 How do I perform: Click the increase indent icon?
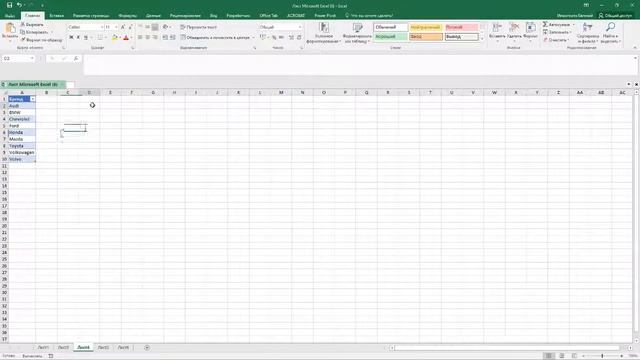[173, 37]
